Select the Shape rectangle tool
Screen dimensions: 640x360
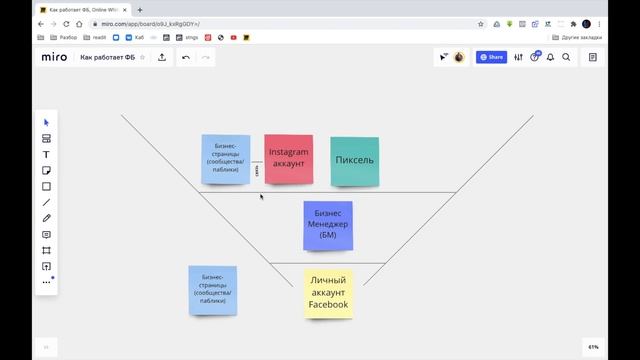tap(46, 187)
